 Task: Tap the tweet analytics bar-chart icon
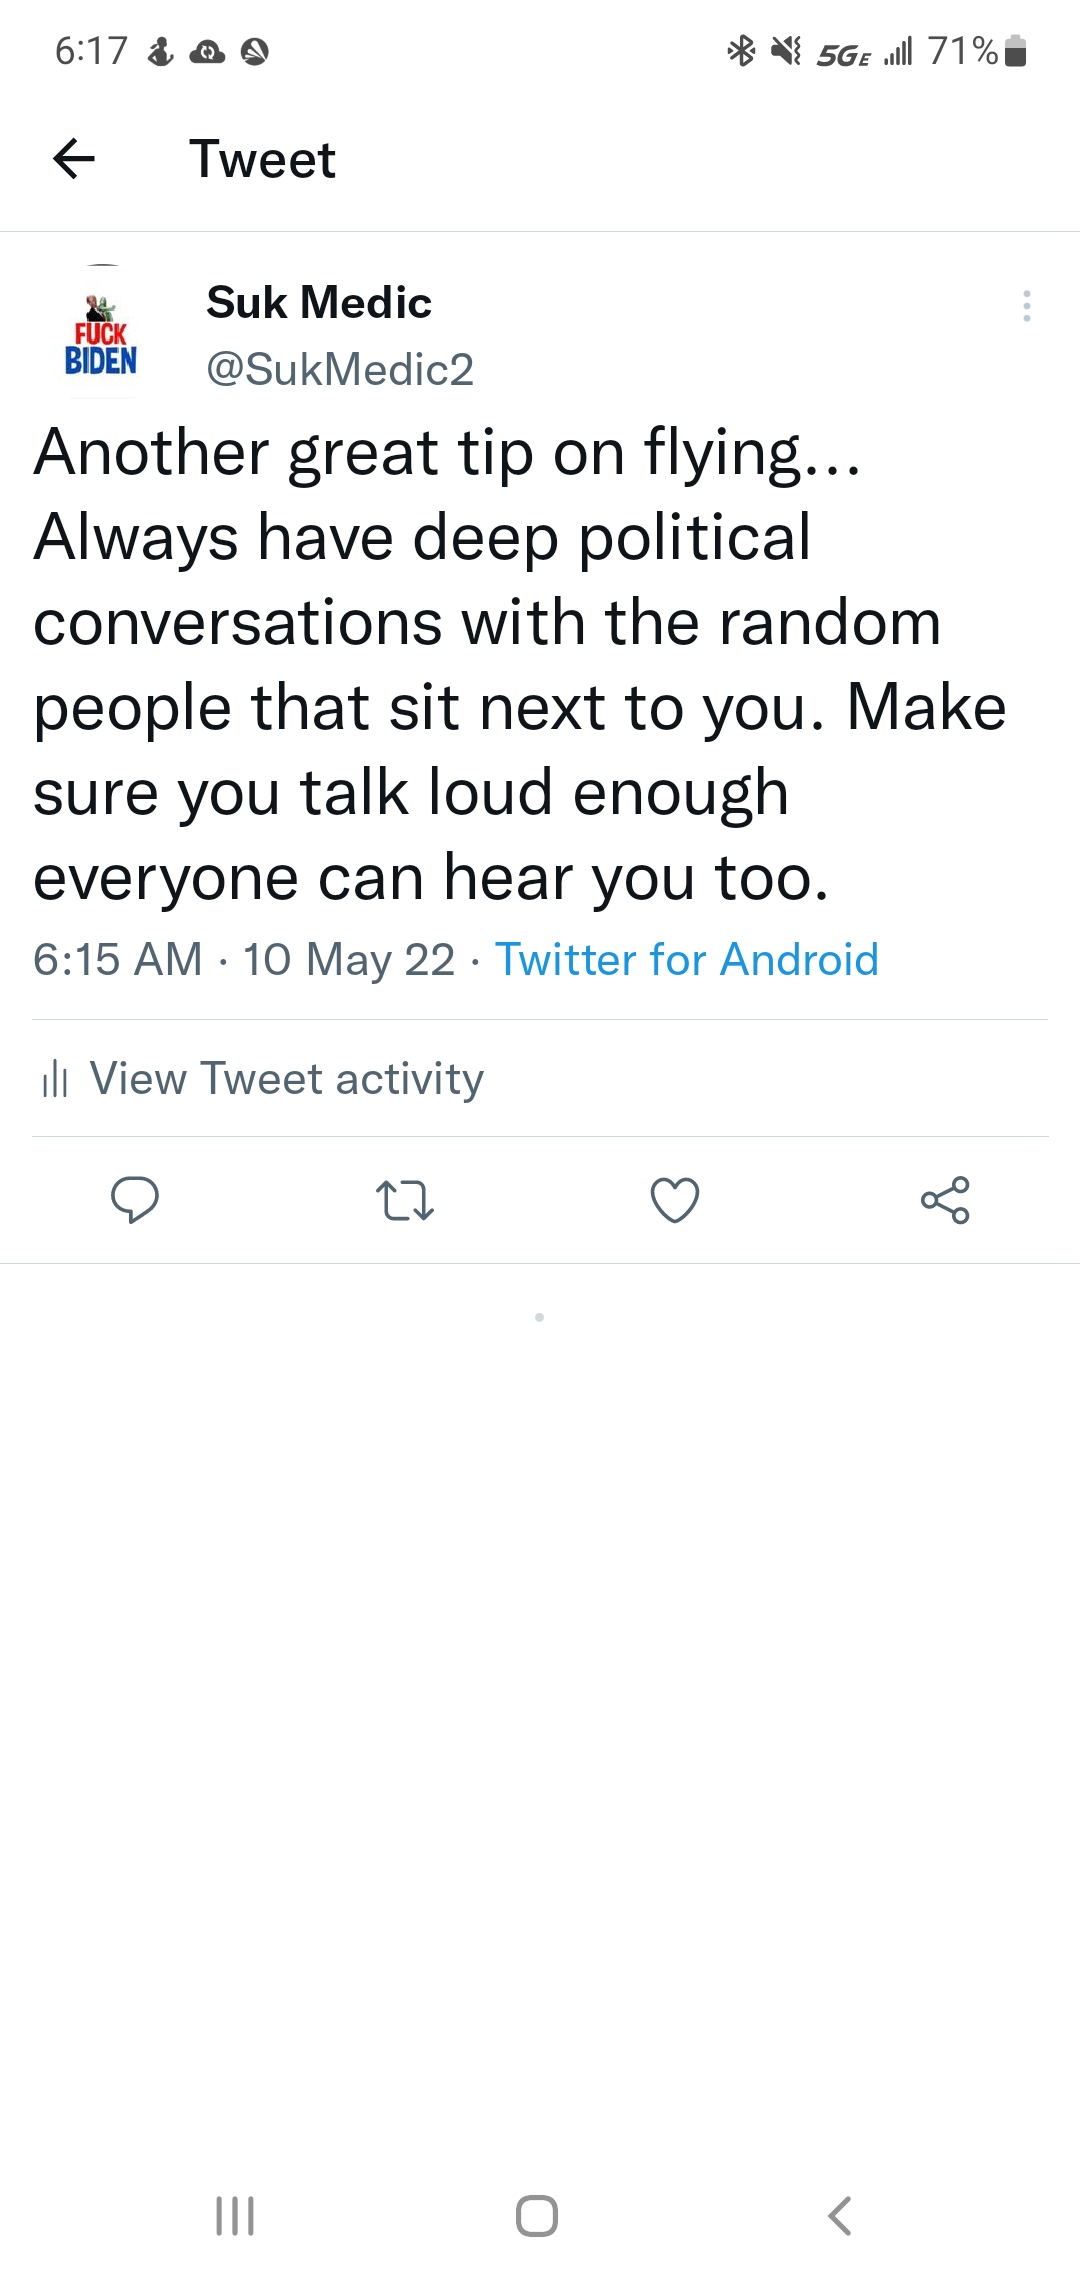tap(55, 1080)
